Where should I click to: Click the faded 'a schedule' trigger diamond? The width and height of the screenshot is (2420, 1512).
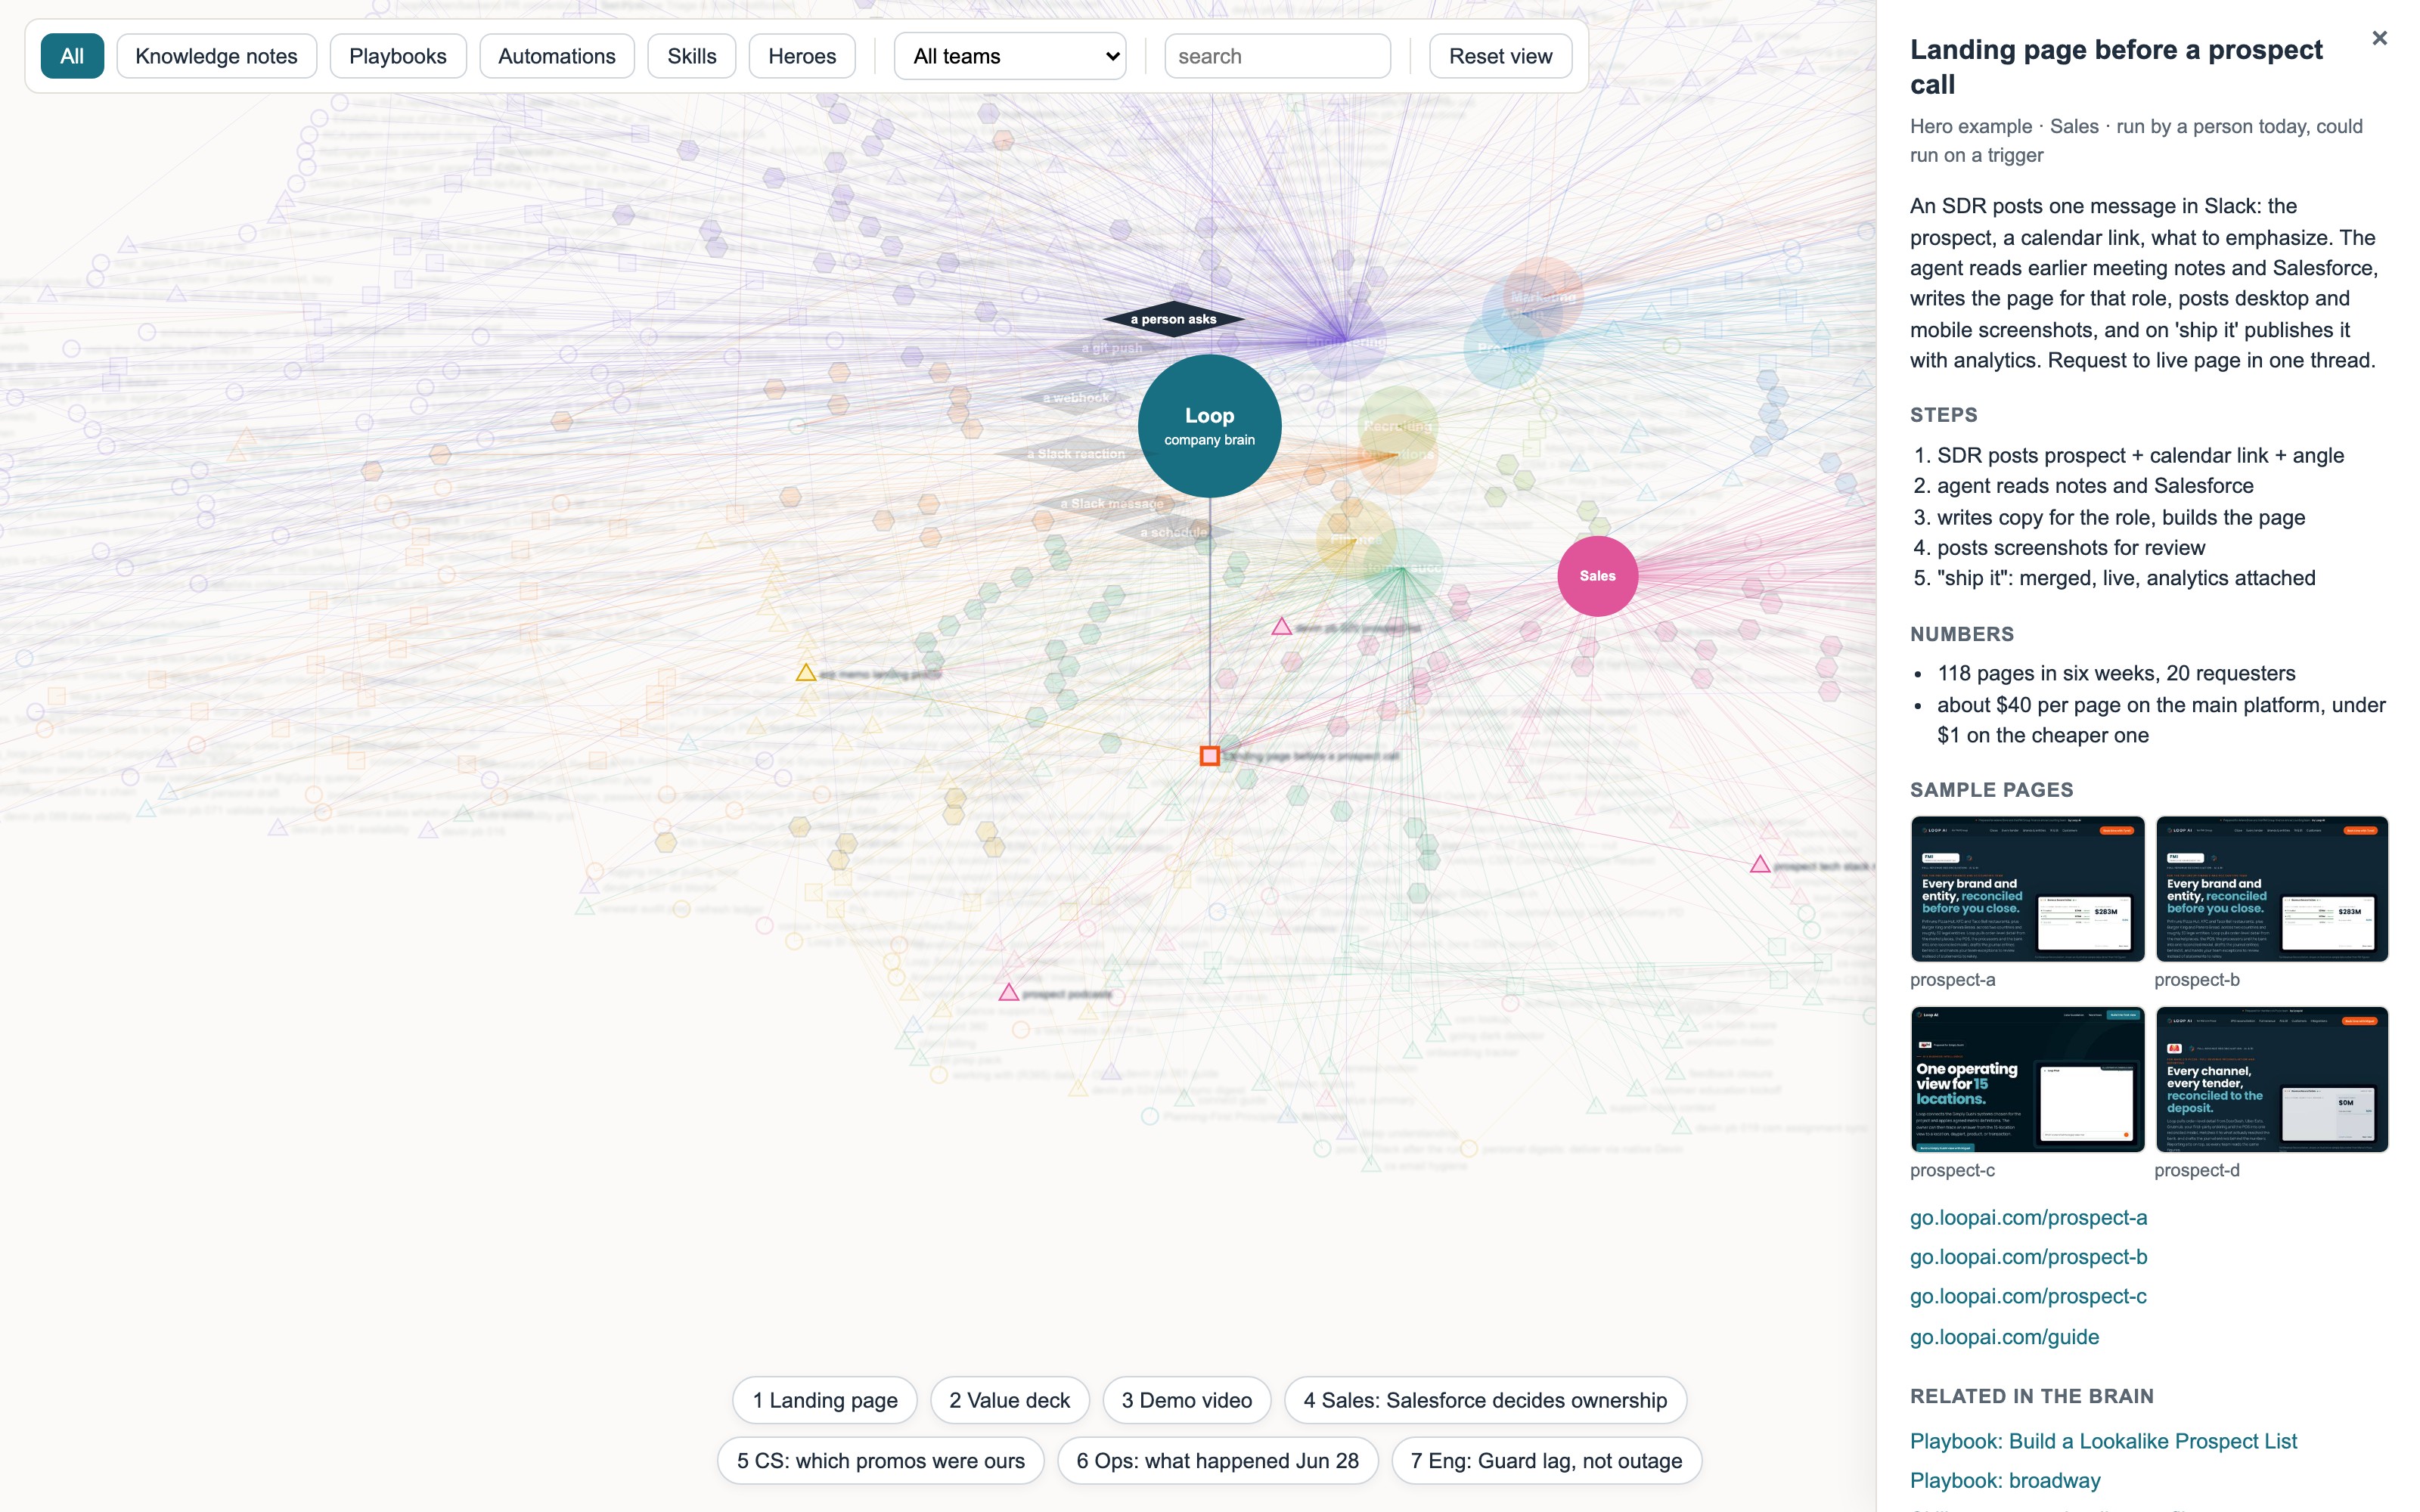tap(1174, 533)
